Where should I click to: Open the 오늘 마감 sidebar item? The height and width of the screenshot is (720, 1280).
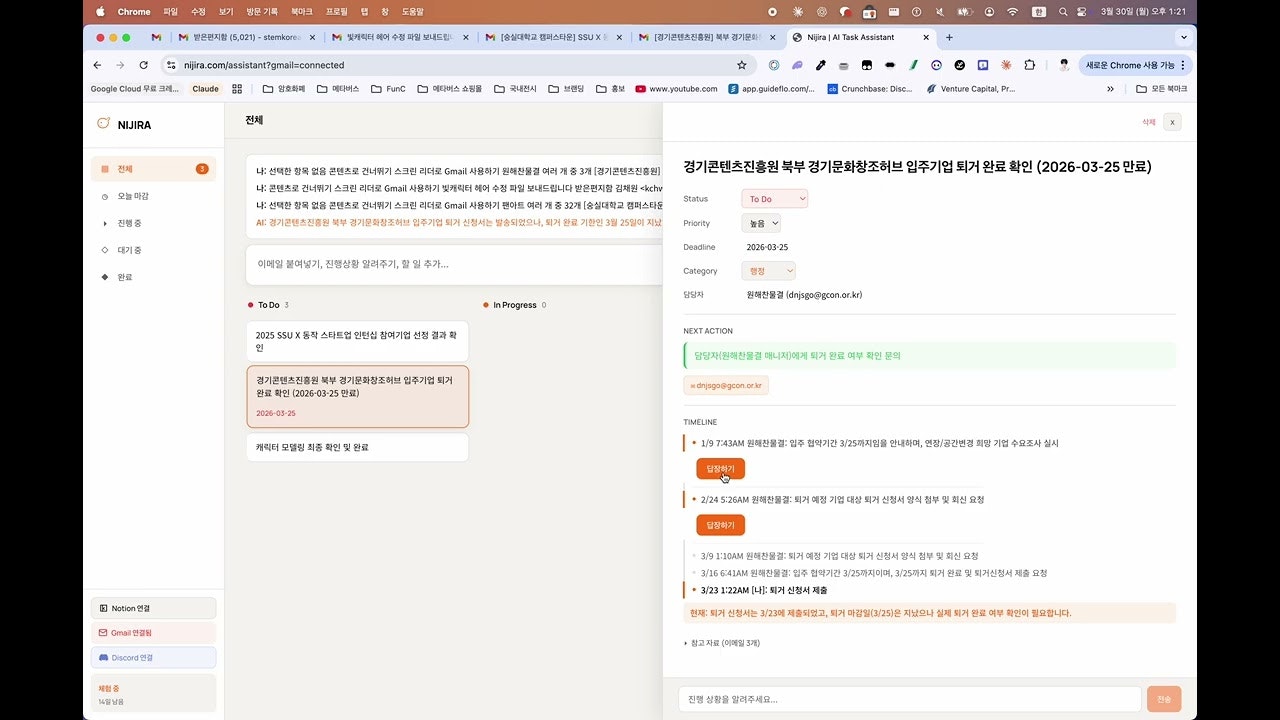click(153, 196)
